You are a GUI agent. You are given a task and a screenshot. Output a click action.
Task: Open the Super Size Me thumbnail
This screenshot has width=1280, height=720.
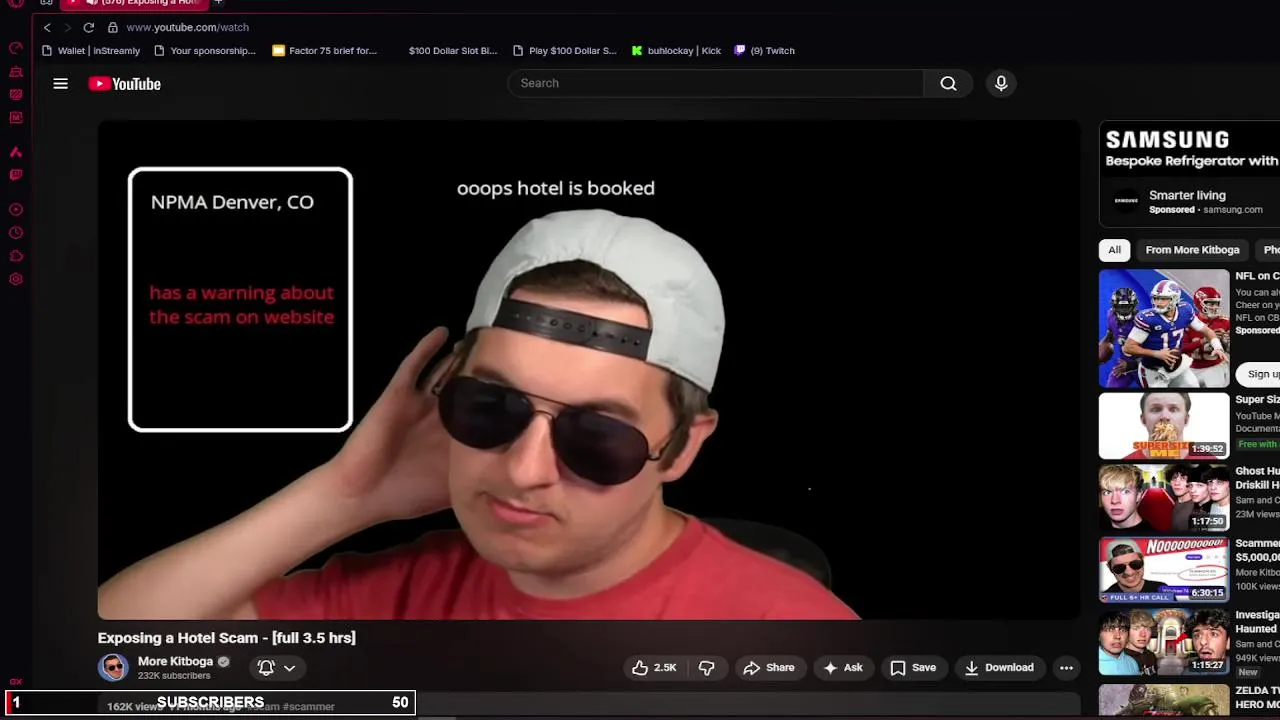tap(1164, 426)
